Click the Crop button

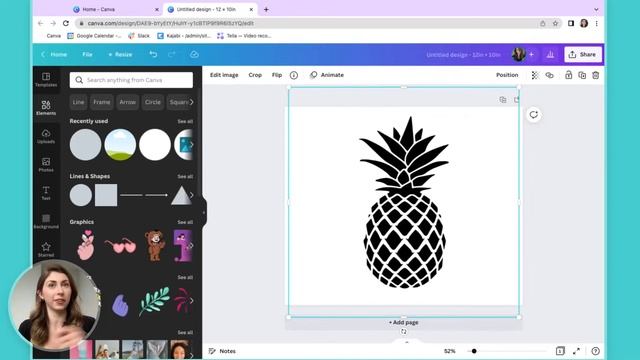point(255,75)
